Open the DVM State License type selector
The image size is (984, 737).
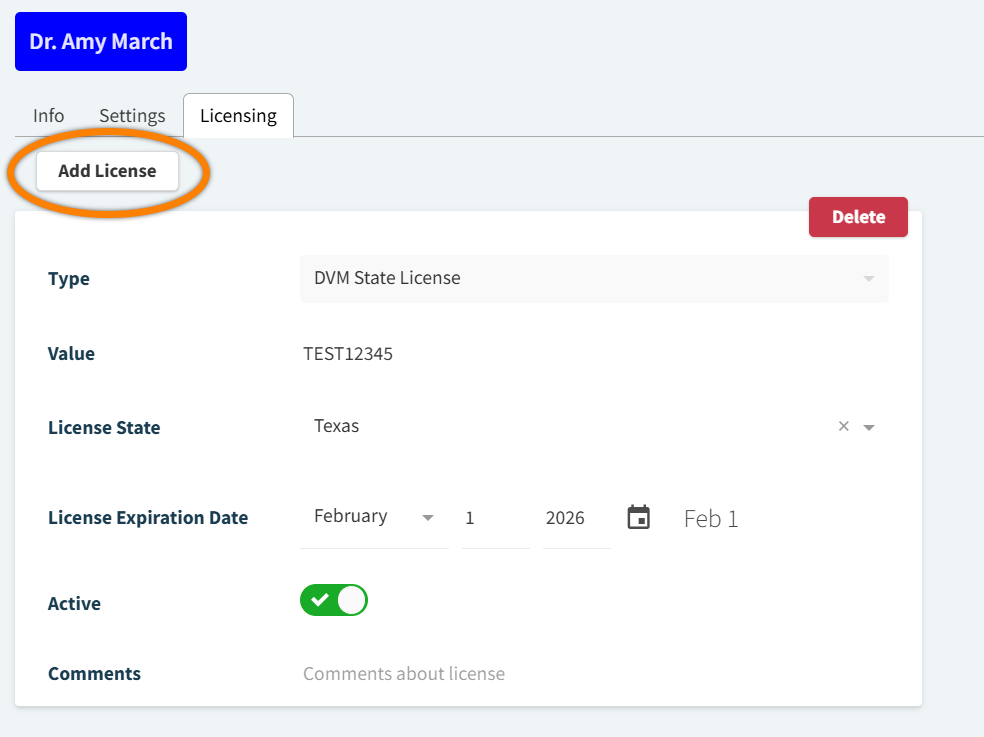pos(594,278)
